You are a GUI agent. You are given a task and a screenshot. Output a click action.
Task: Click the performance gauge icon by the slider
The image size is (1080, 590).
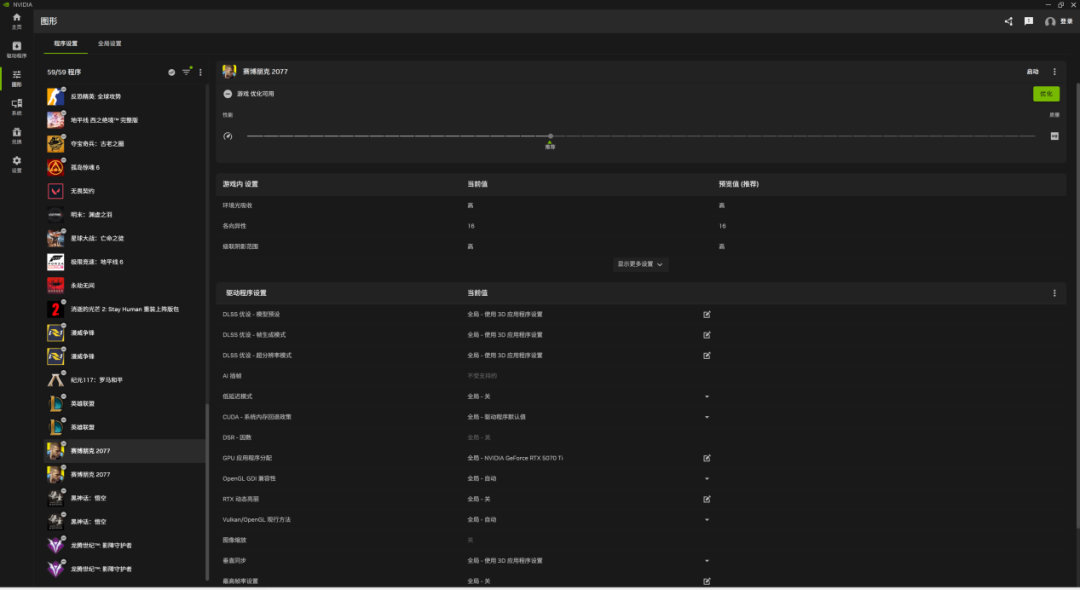(228, 136)
